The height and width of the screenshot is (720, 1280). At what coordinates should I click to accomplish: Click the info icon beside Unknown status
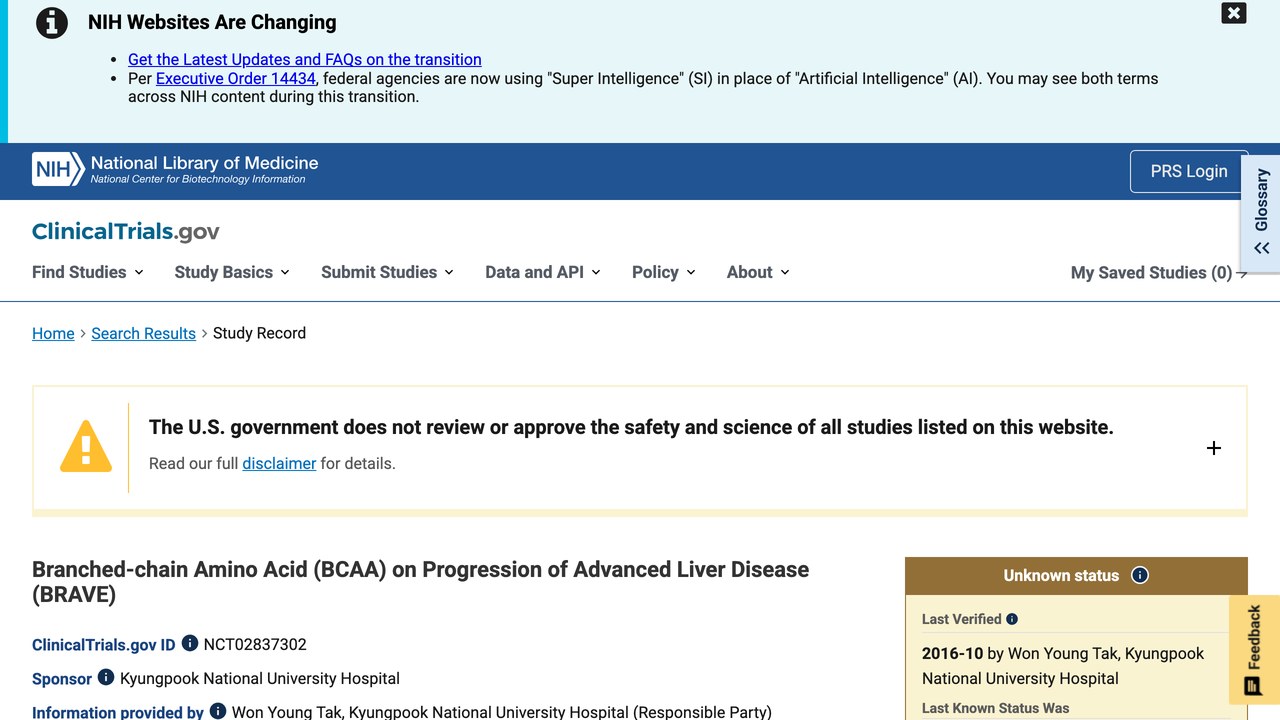coord(1140,575)
